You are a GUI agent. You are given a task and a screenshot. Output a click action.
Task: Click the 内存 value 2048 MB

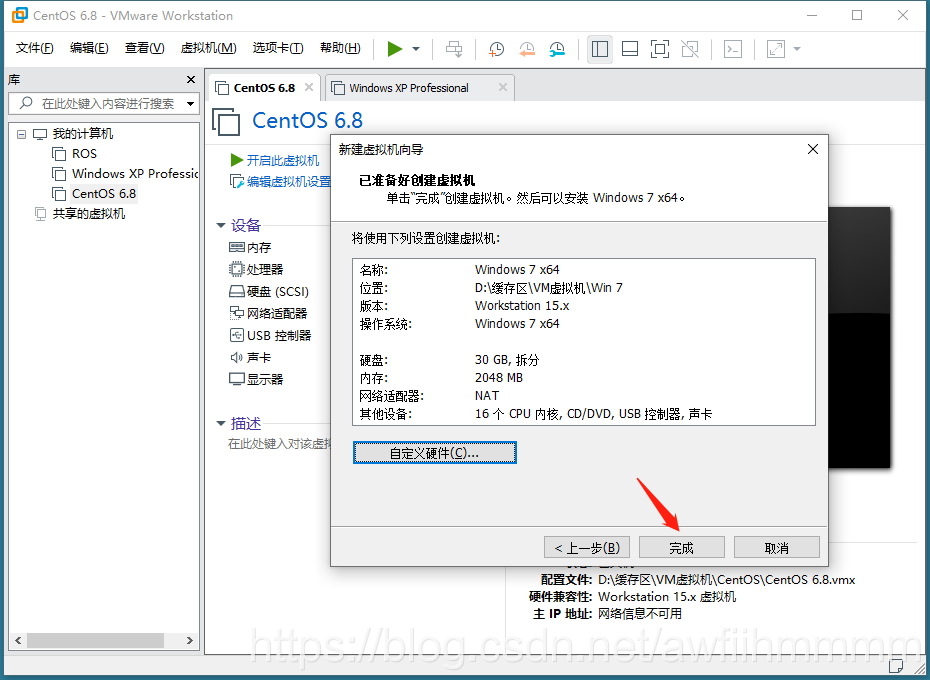tap(499, 378)
